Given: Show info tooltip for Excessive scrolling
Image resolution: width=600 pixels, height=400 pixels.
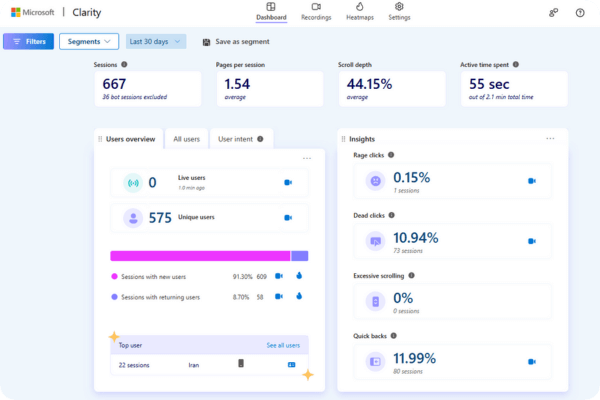Looking at the screenshot, I should (x=411, y=275).
